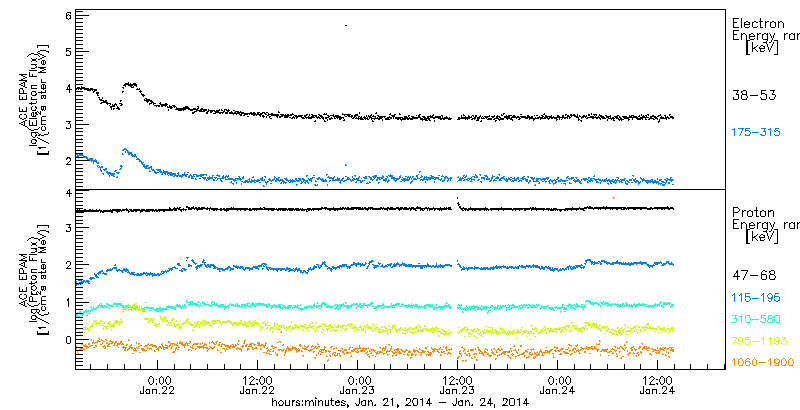Click the '0:00 Jan.24' time axis label
The height and width of the screenshot is (410, 800).
pos(558,386)
